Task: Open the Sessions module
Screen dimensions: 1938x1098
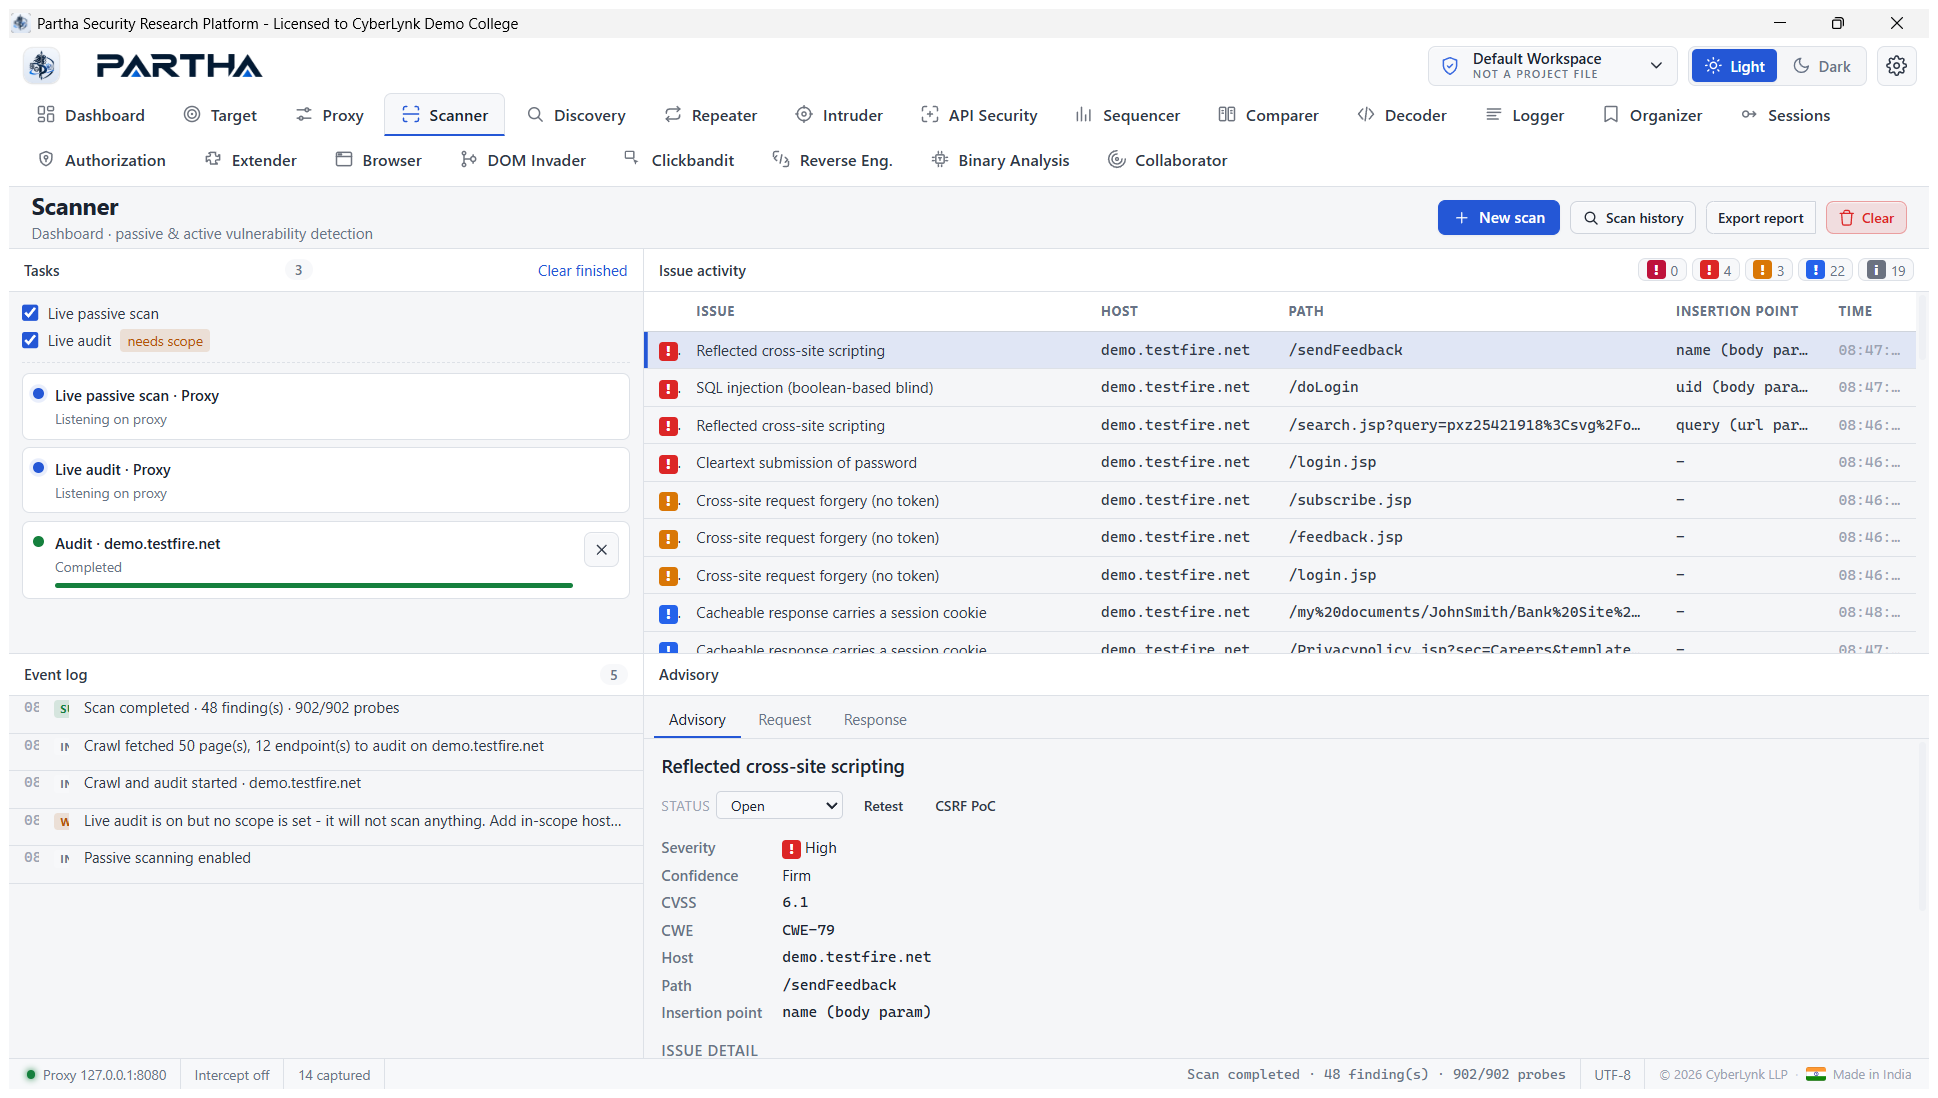Action: 1785,115
